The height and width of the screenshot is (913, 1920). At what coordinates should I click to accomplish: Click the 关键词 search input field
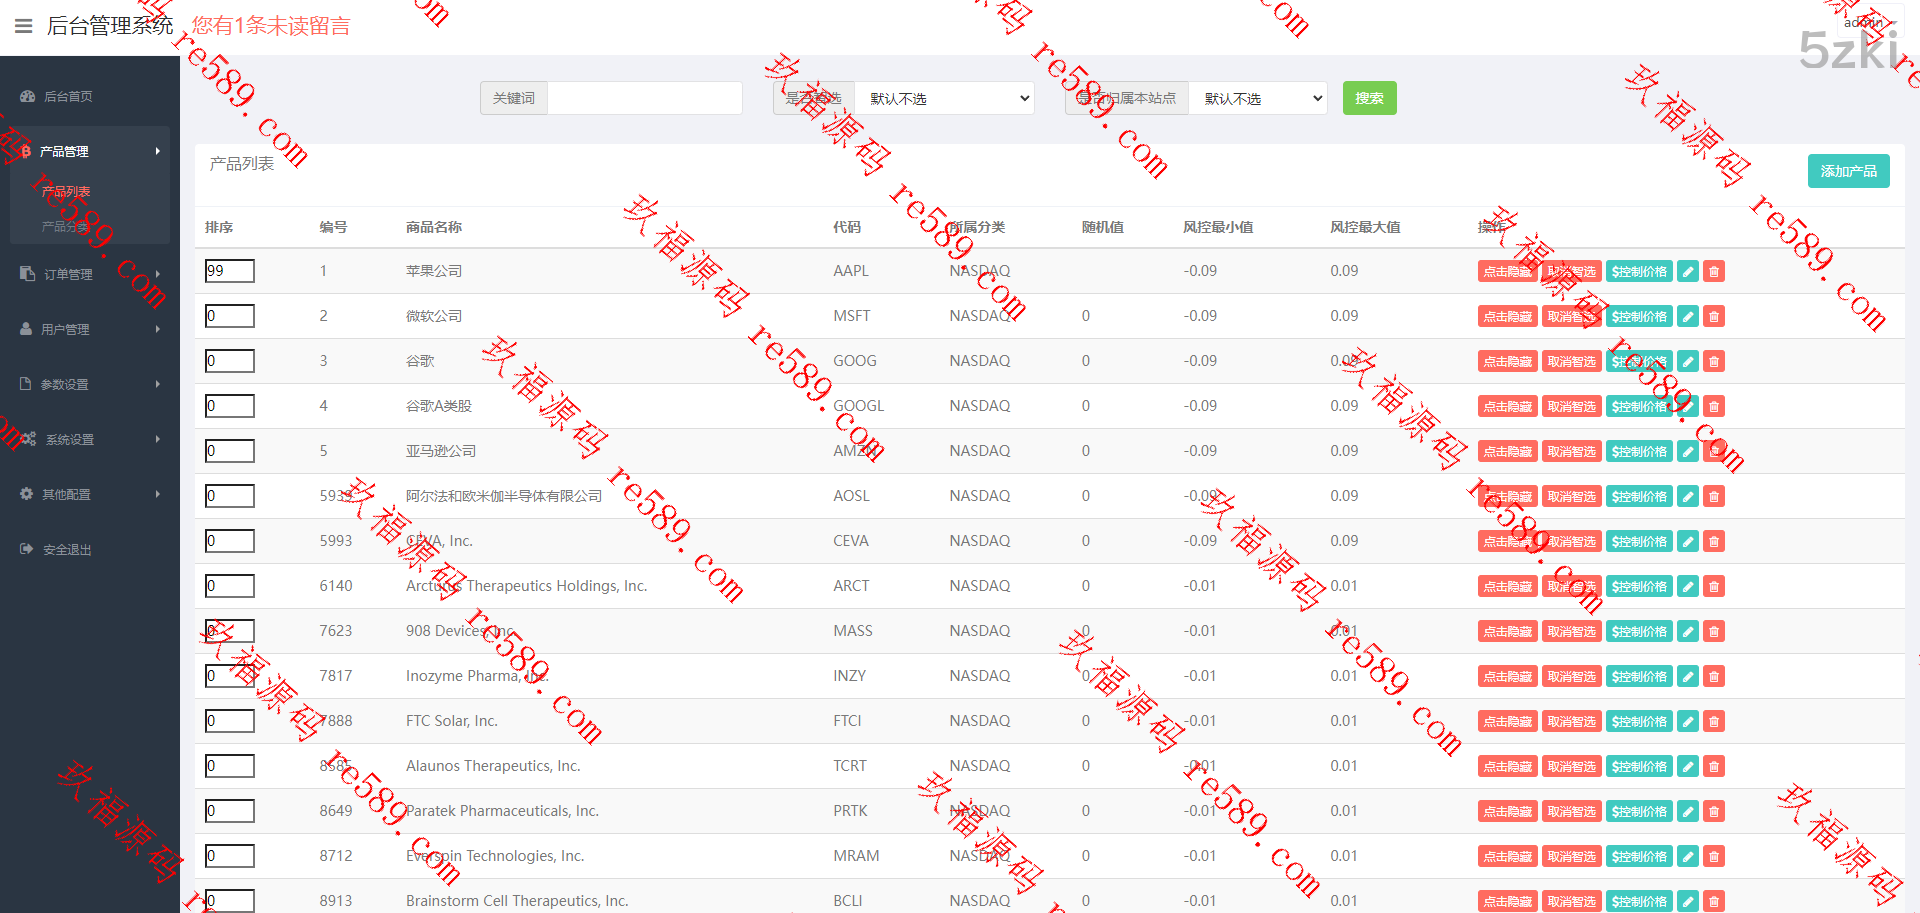pyautogui.click(x=644, y=98)
